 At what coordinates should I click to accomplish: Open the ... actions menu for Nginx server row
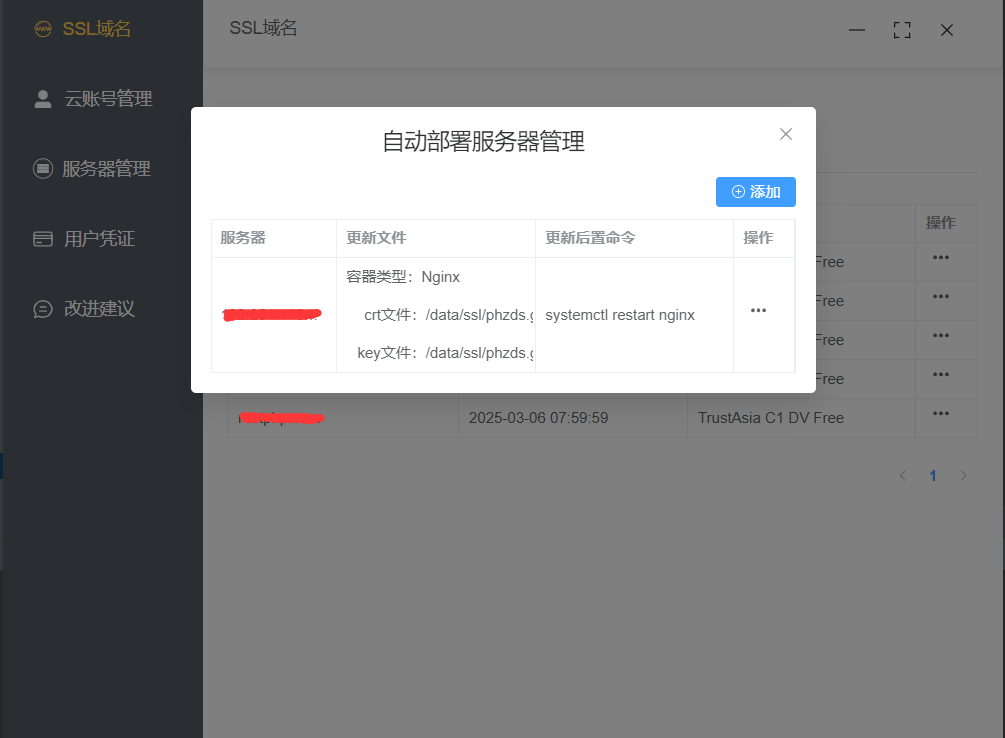759,311
